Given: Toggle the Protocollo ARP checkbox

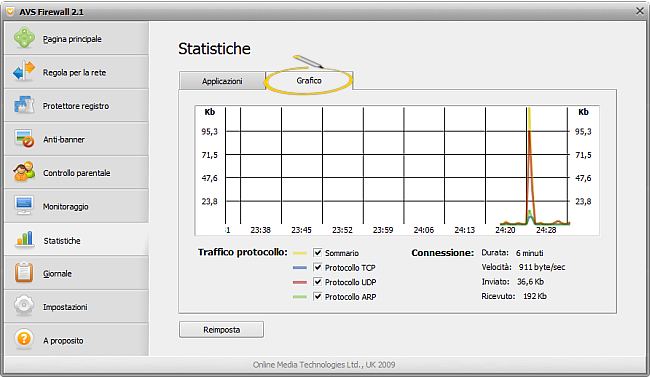Looking at the screenshot, I should click(318, 297).
